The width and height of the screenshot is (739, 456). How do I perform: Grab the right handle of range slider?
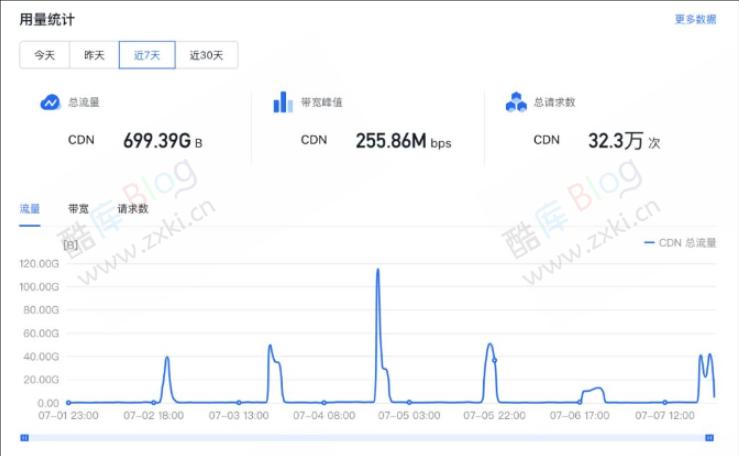pyautogui.click(x=709, y=438)
